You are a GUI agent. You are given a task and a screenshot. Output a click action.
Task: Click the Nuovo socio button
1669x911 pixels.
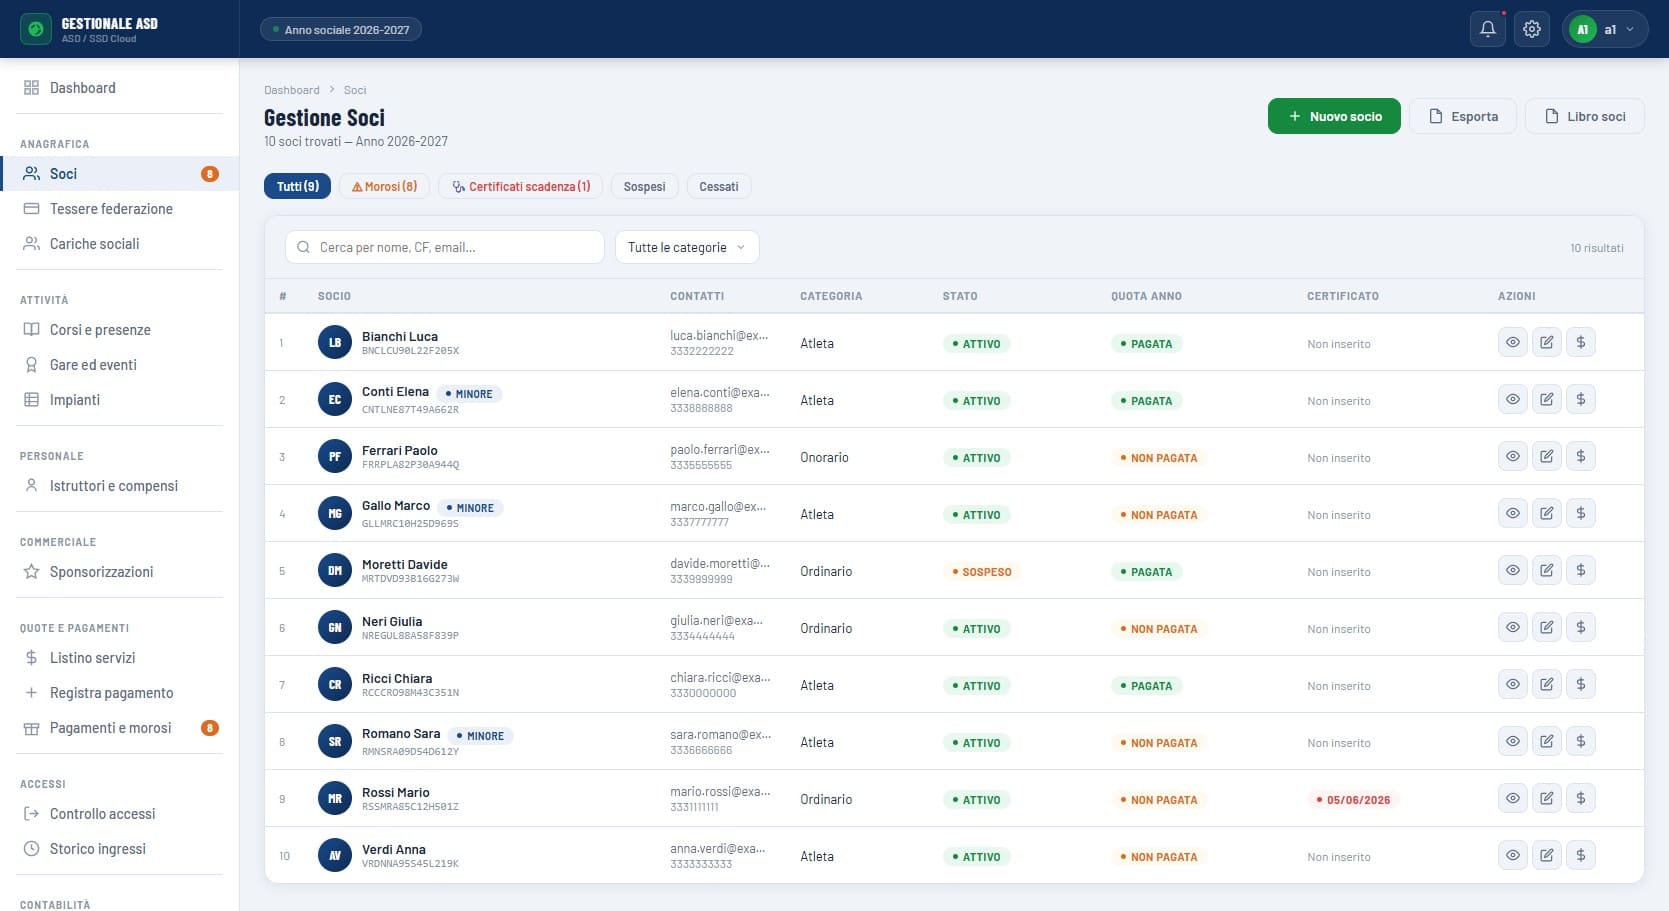pos(1334,116)
